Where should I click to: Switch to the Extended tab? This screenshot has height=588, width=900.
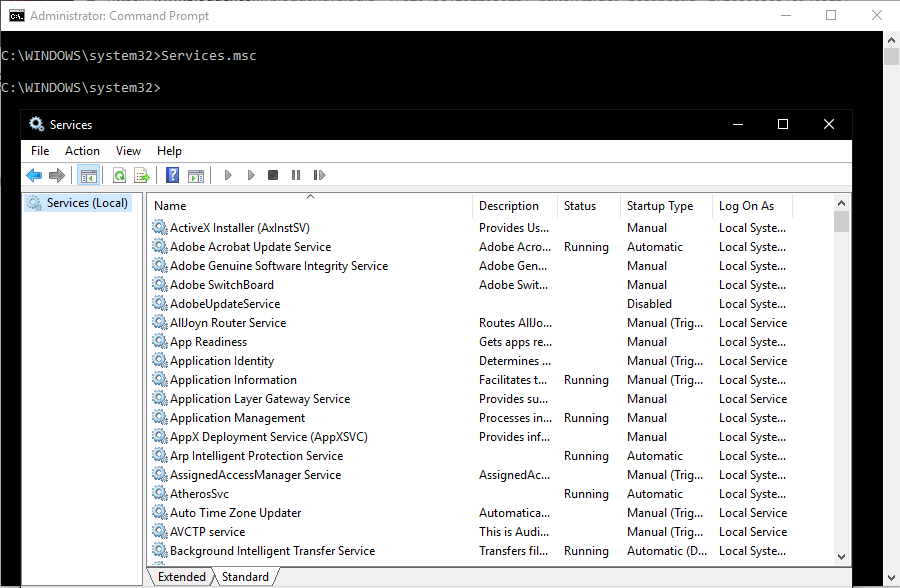(x=181, y=577)
